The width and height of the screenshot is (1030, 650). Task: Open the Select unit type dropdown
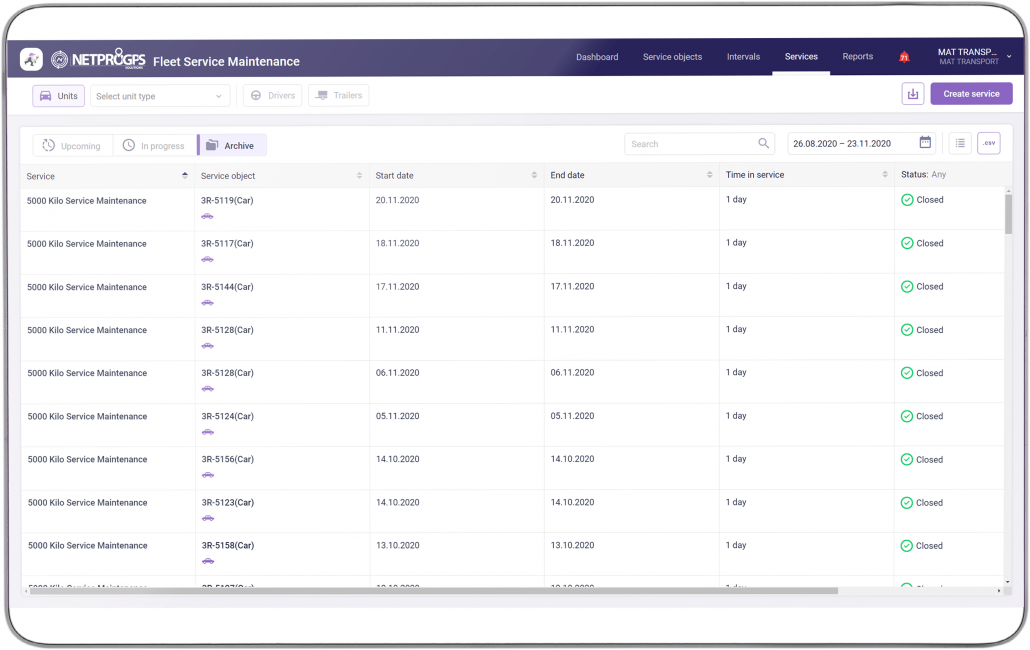coord(160,96)
